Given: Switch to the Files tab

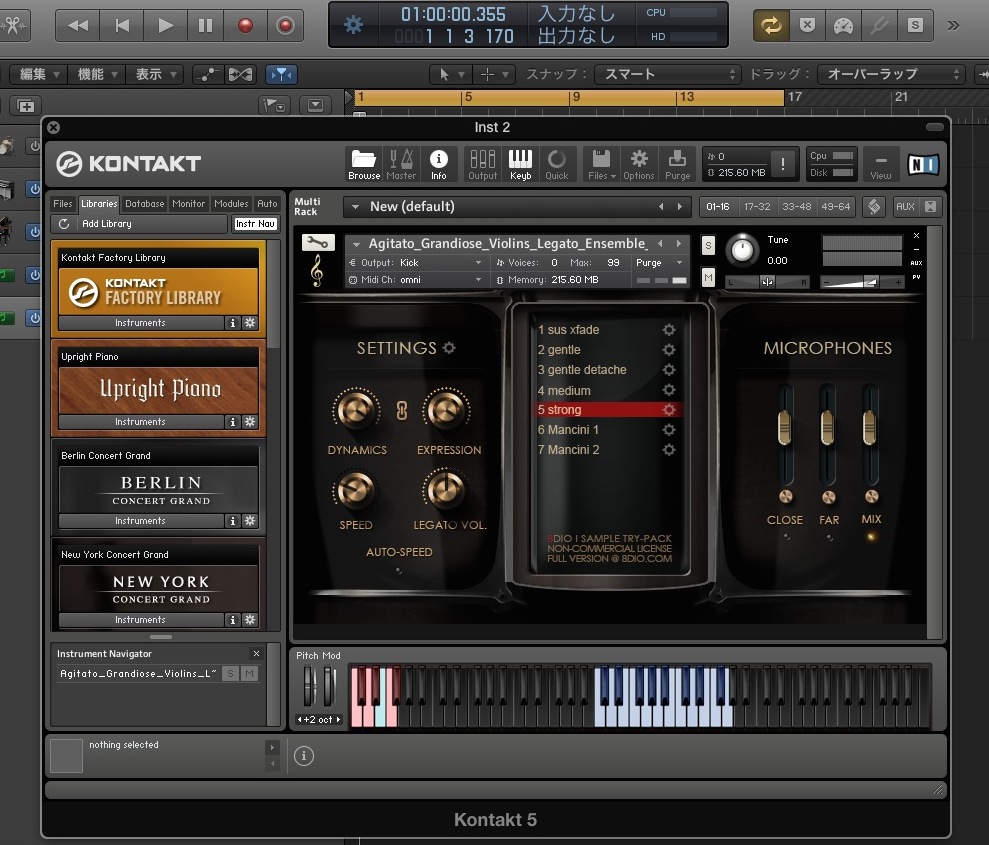Looking at the screenshot, I should click(62, 204).
